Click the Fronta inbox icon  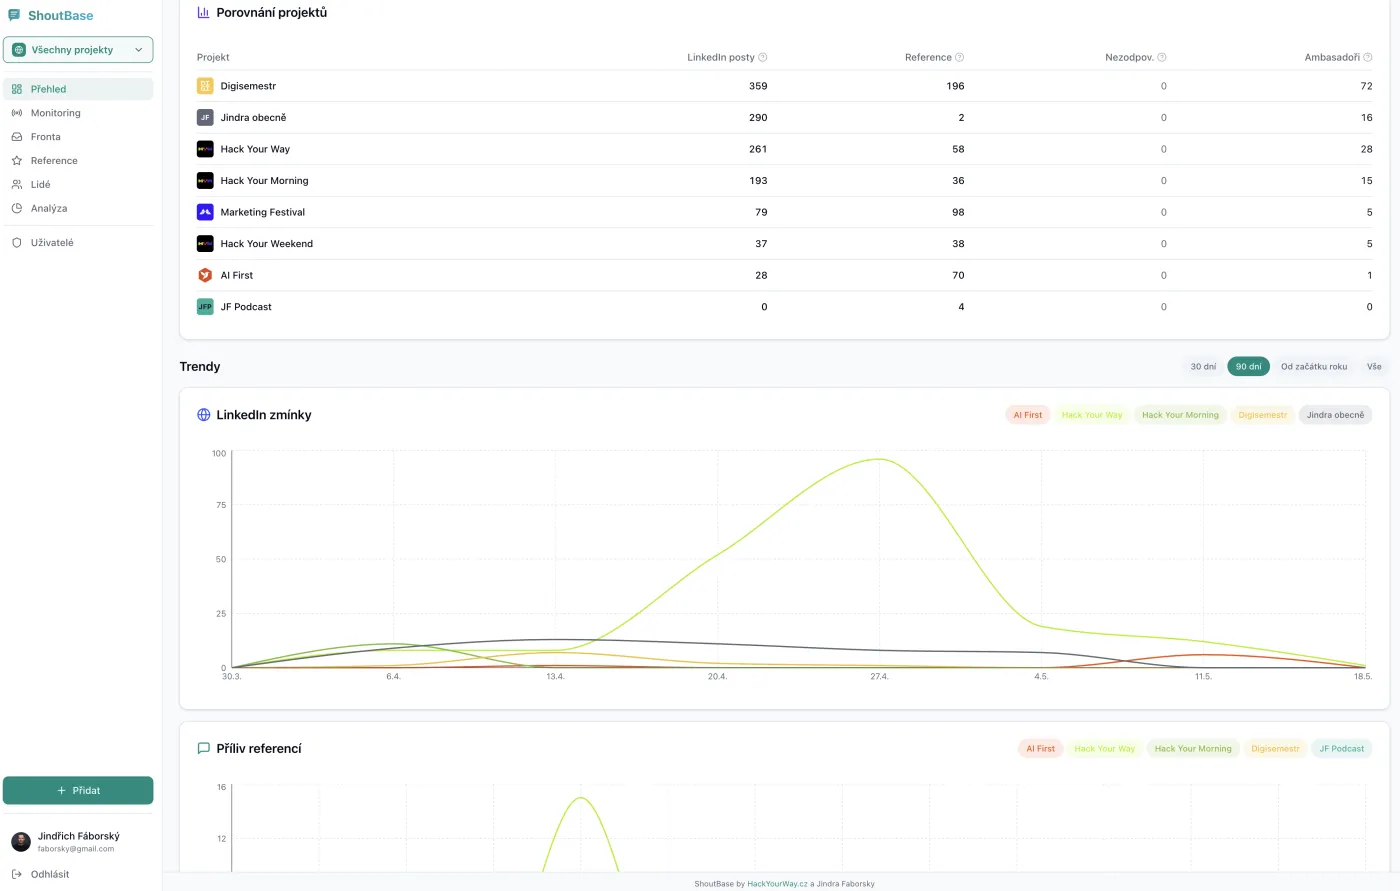tap(17, 137)
